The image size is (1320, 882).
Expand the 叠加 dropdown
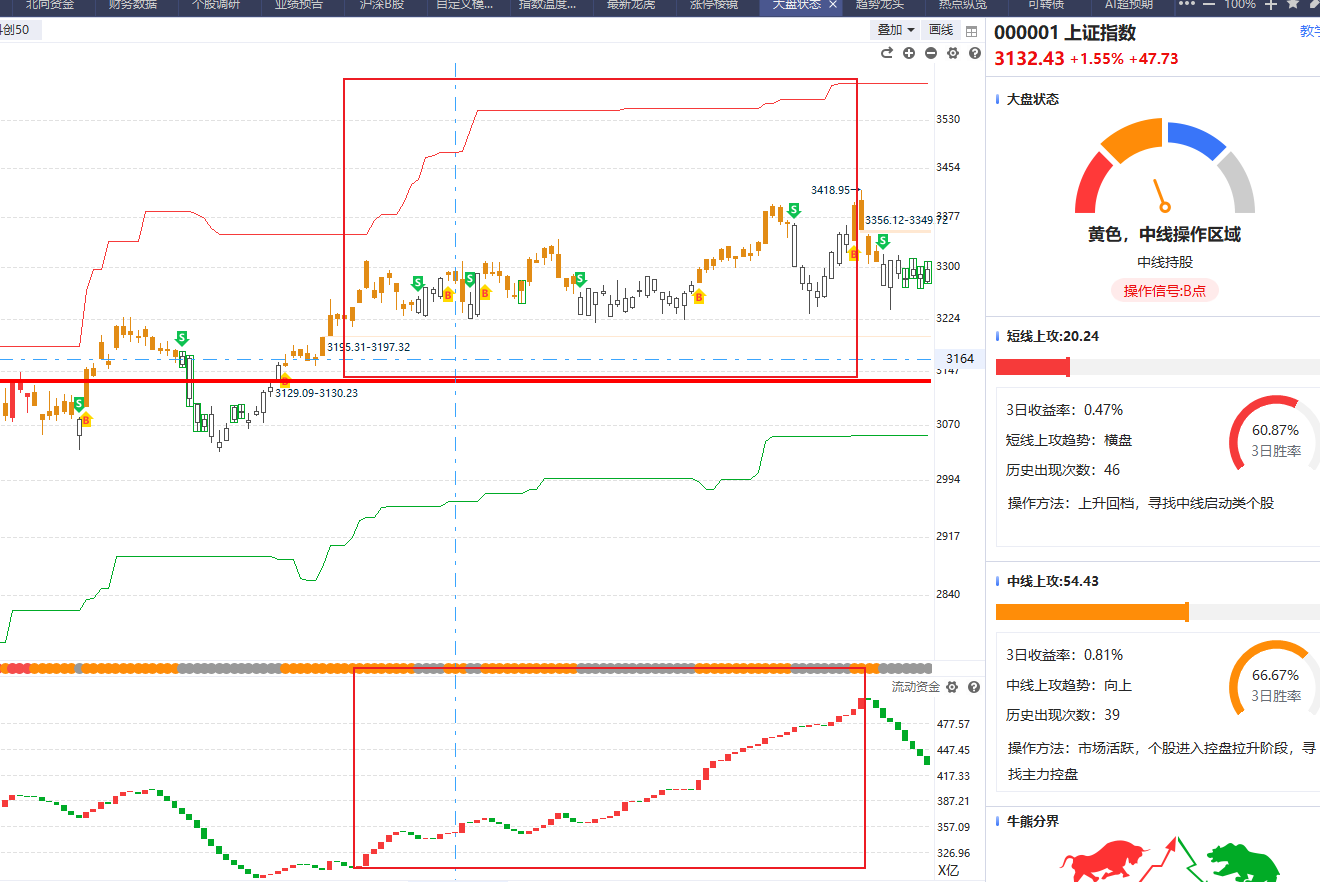pos(896,30)
